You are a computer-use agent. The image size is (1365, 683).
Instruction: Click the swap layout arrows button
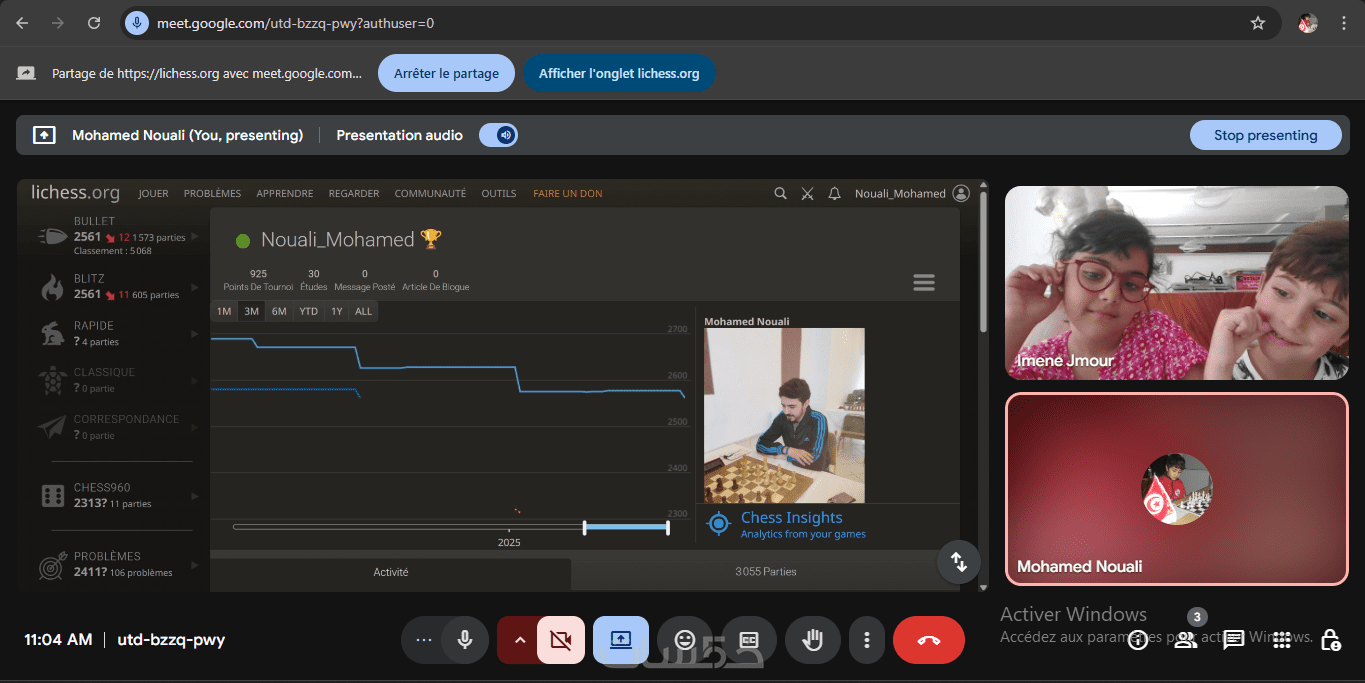[x=959, y=562]
